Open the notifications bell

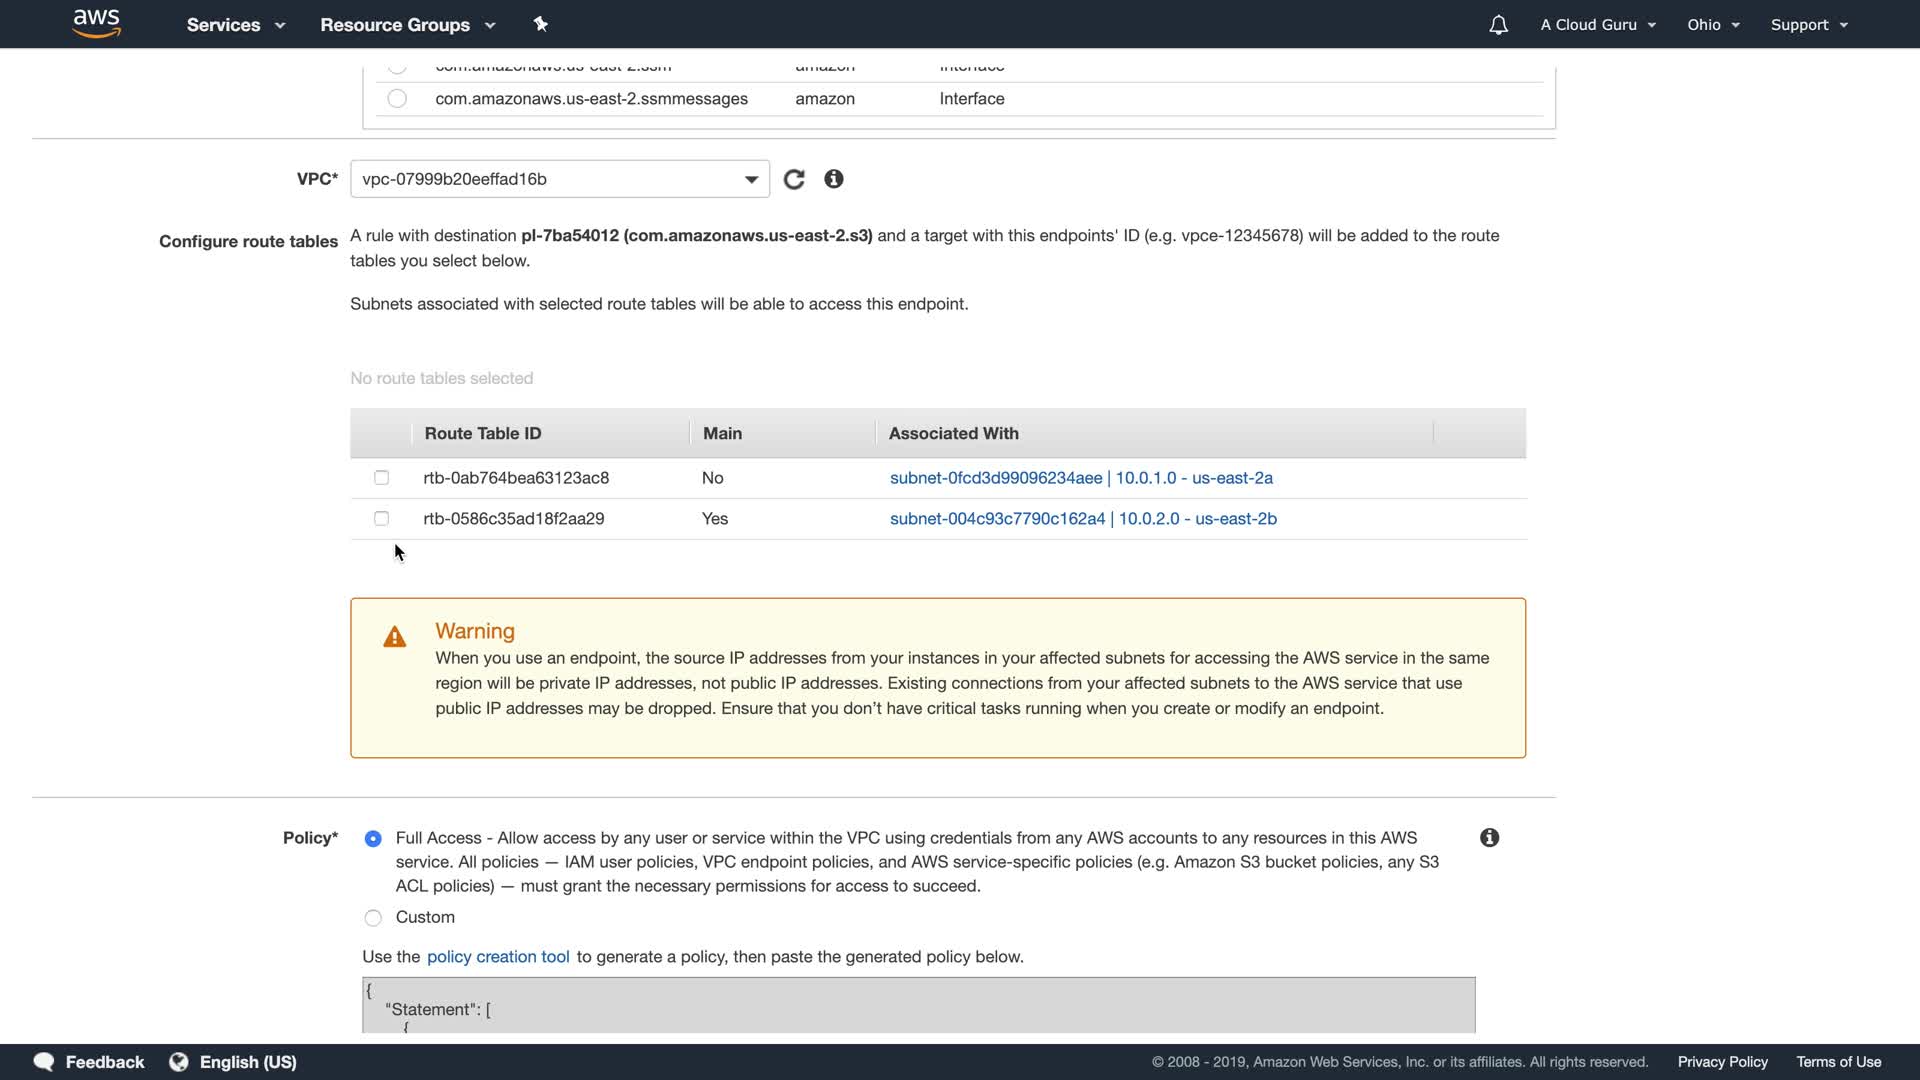click(x=1498, y=25)
